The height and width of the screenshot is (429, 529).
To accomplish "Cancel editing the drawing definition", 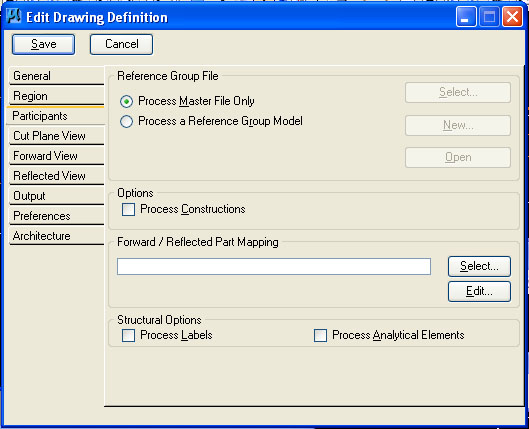I will coord(121,44).
